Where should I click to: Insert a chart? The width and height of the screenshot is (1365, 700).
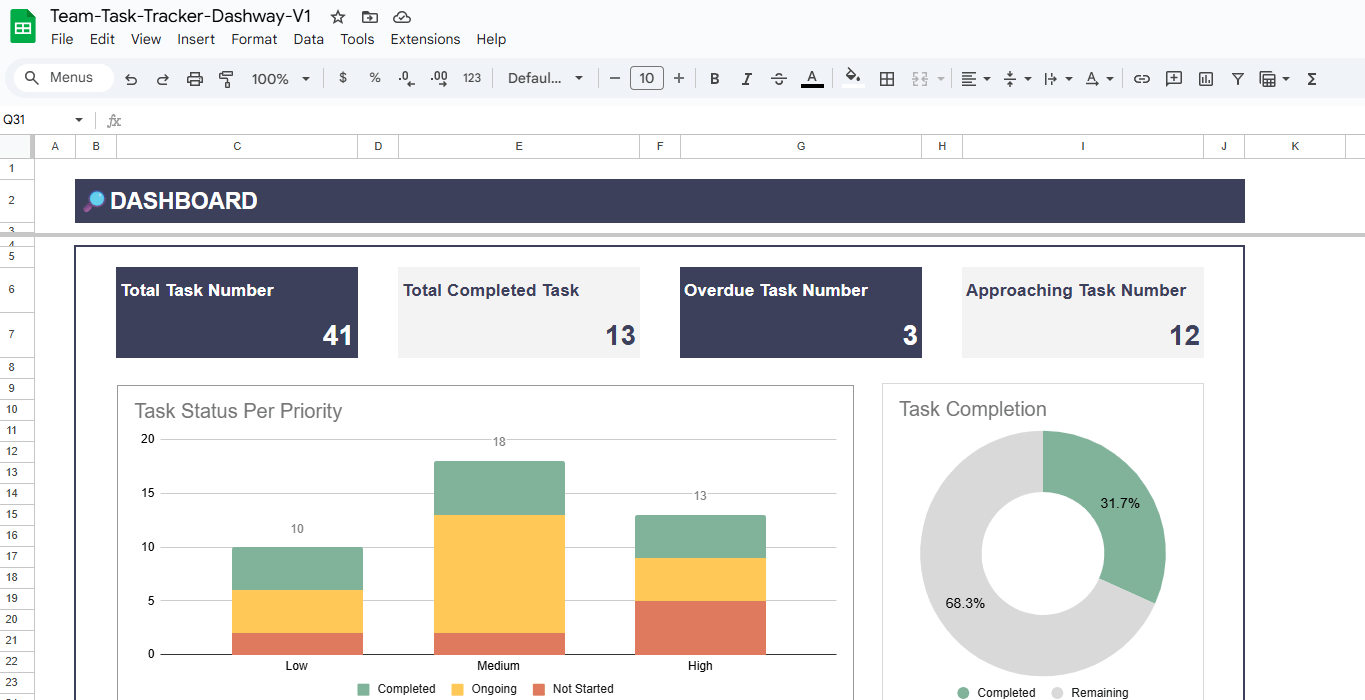[x=1205, y=78]
